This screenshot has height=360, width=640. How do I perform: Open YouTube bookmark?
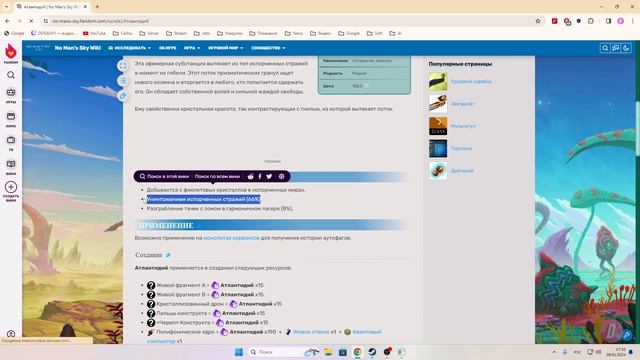[94, 33]
